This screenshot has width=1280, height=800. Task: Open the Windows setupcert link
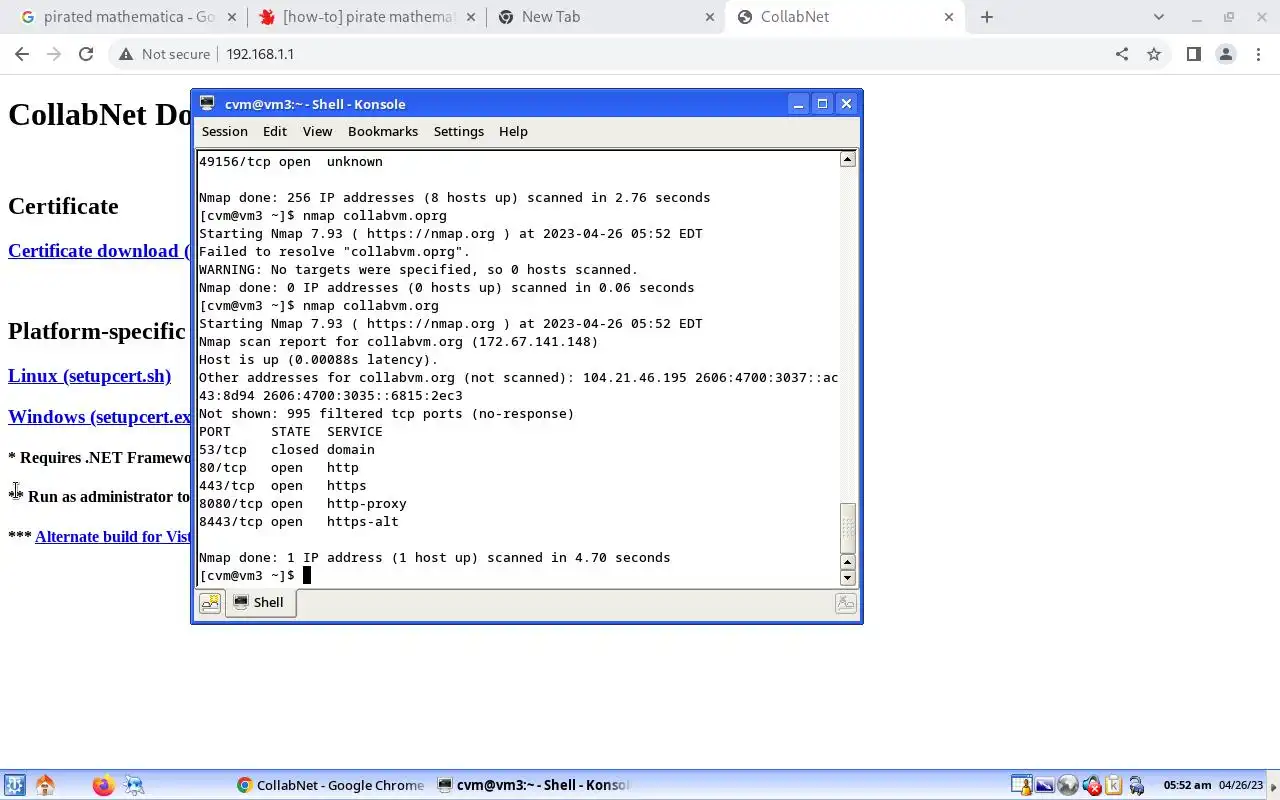99,417
